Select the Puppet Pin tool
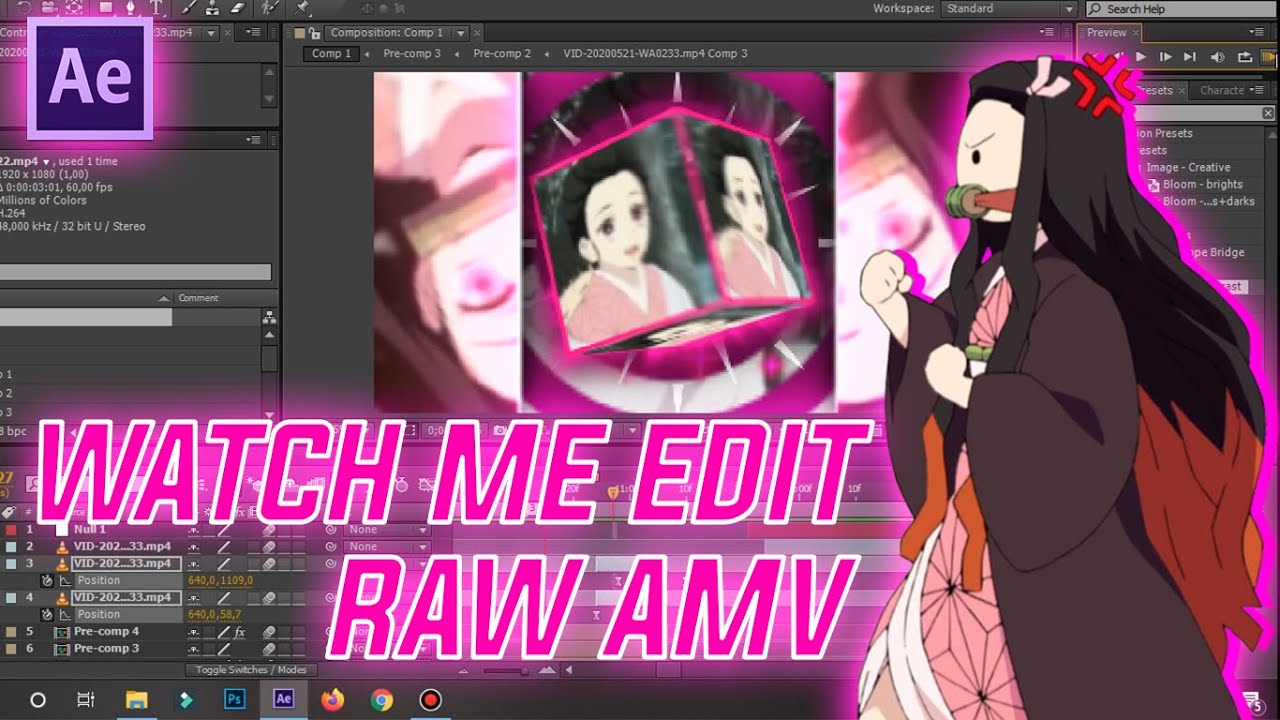The image size is (1280, 720). coord(300,7)
